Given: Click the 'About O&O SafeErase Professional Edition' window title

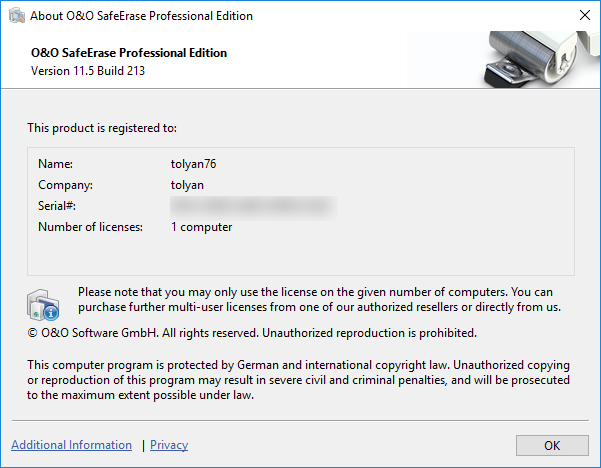Looking at the screenshot, I should tap(141, 16).
